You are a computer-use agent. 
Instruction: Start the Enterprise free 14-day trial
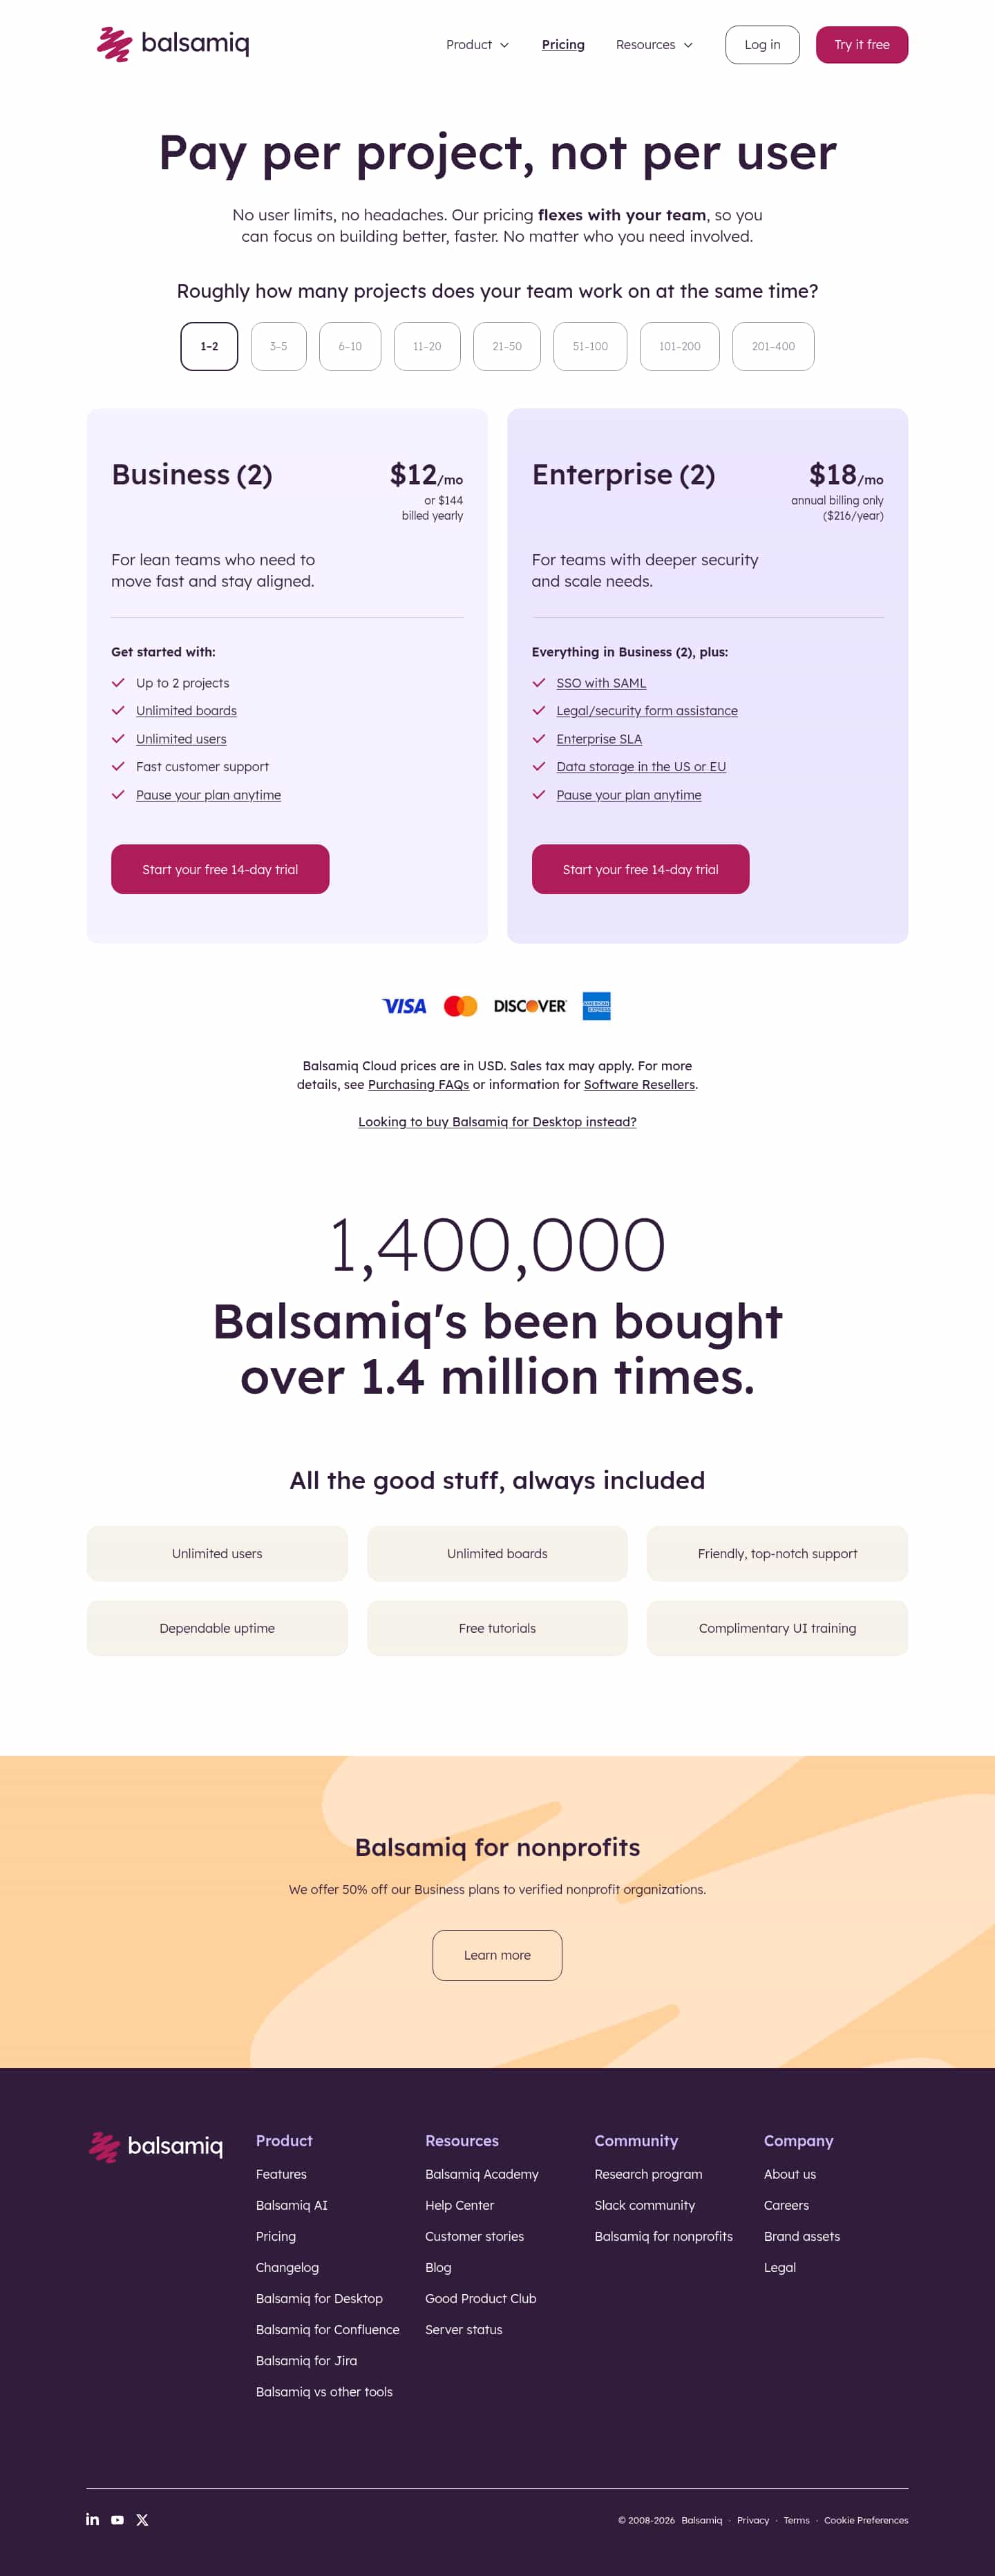coord(640,869)
